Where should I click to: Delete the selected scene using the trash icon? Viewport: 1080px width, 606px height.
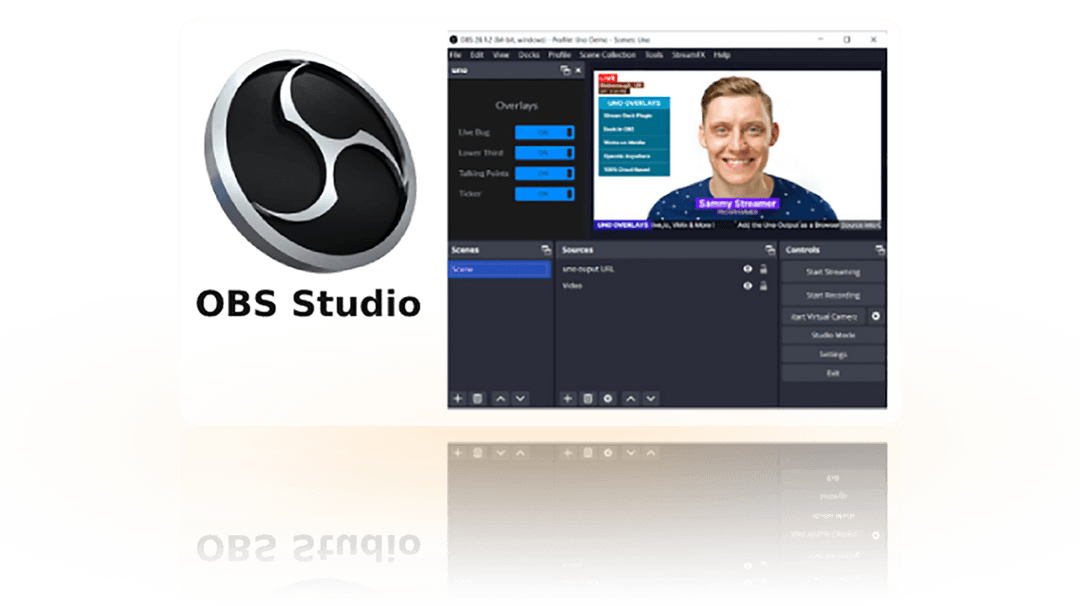(x=477, y=398)
